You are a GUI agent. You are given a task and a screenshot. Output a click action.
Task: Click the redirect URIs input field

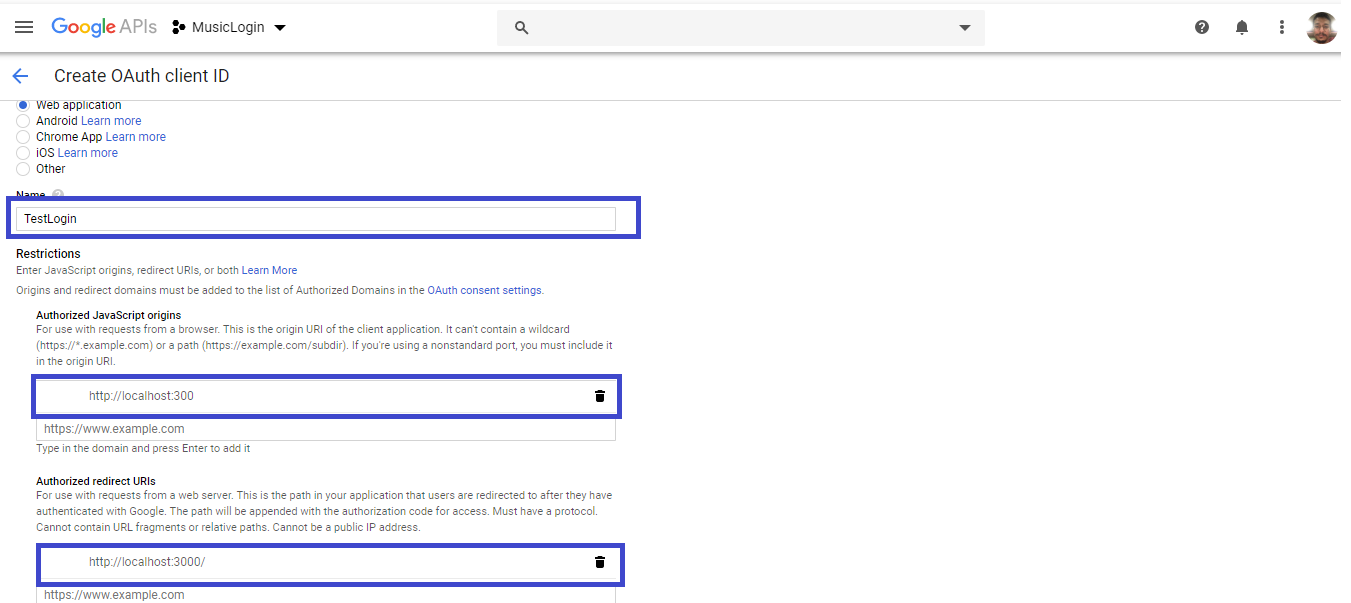326,594
